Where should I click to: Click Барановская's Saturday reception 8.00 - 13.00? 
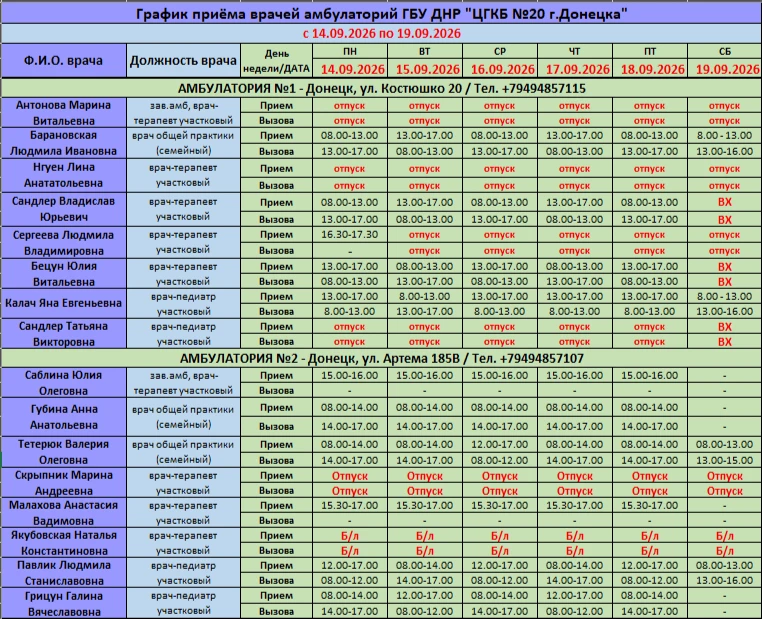pyautogui.click(x=724, y=136)
